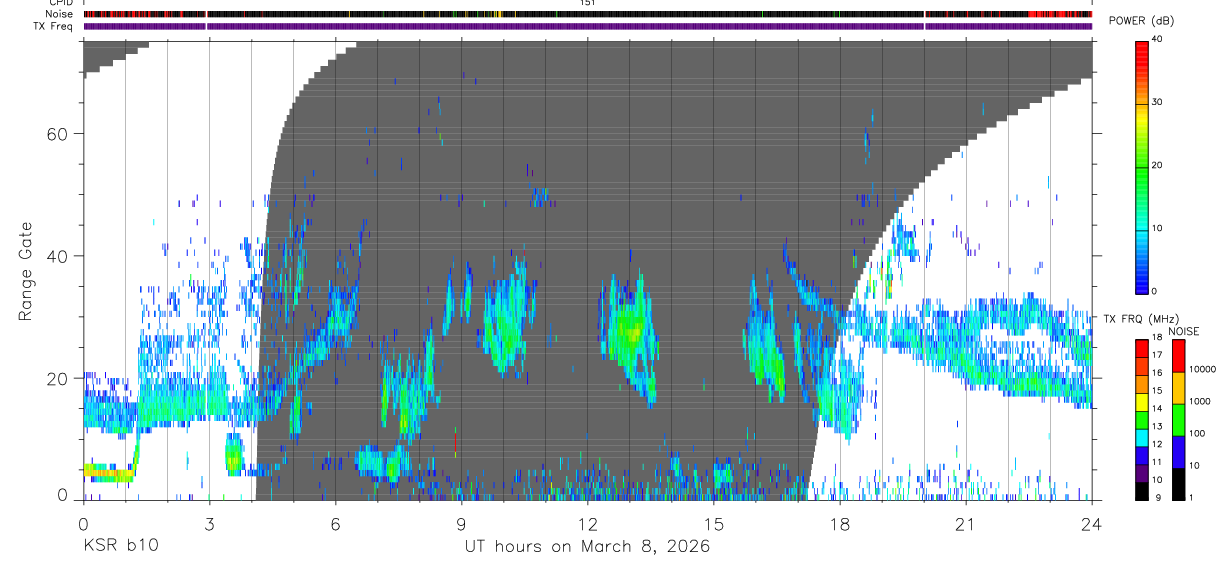Viewport: 1228px width, 567px height.
Task: Click UT hour axis tick '18'
Action: coord(839,523)
